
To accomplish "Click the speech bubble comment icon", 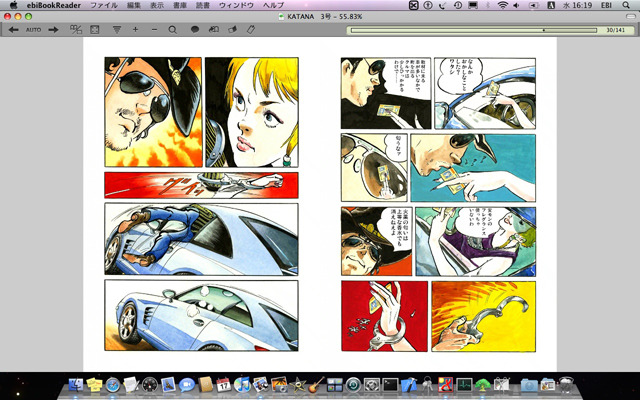I will coord(195,29).
